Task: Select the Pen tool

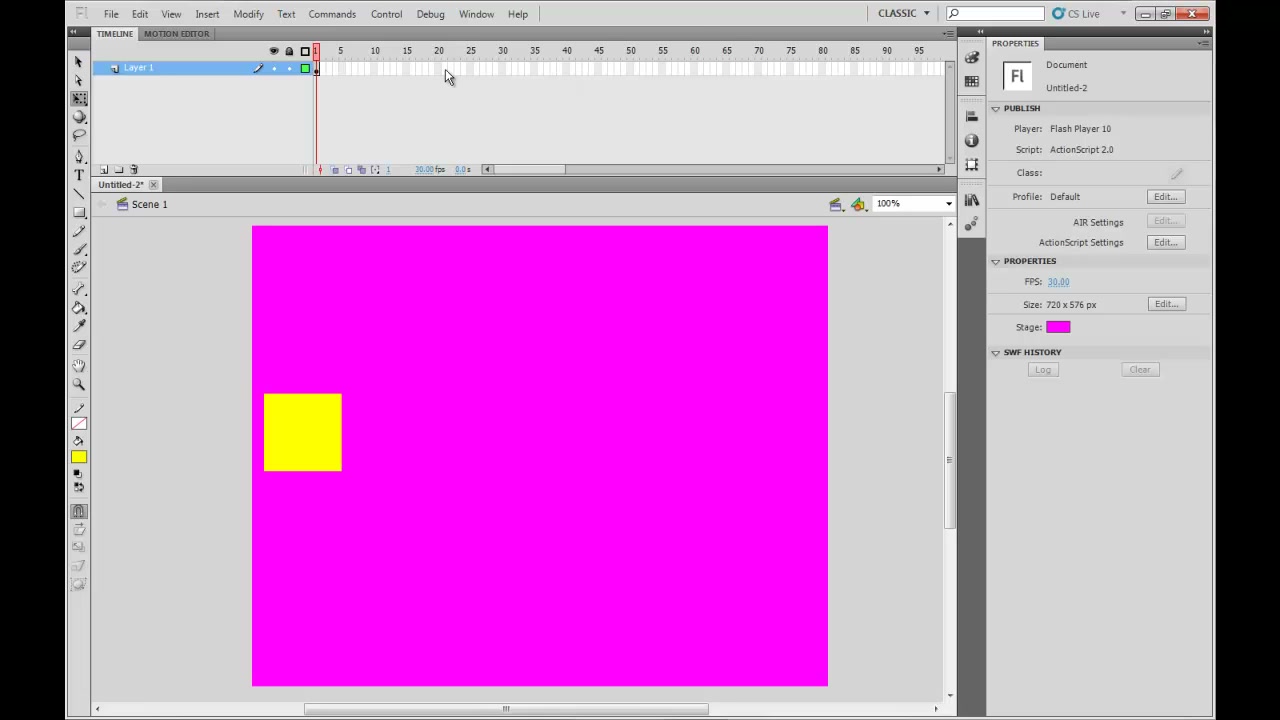Action: point(79,157)
